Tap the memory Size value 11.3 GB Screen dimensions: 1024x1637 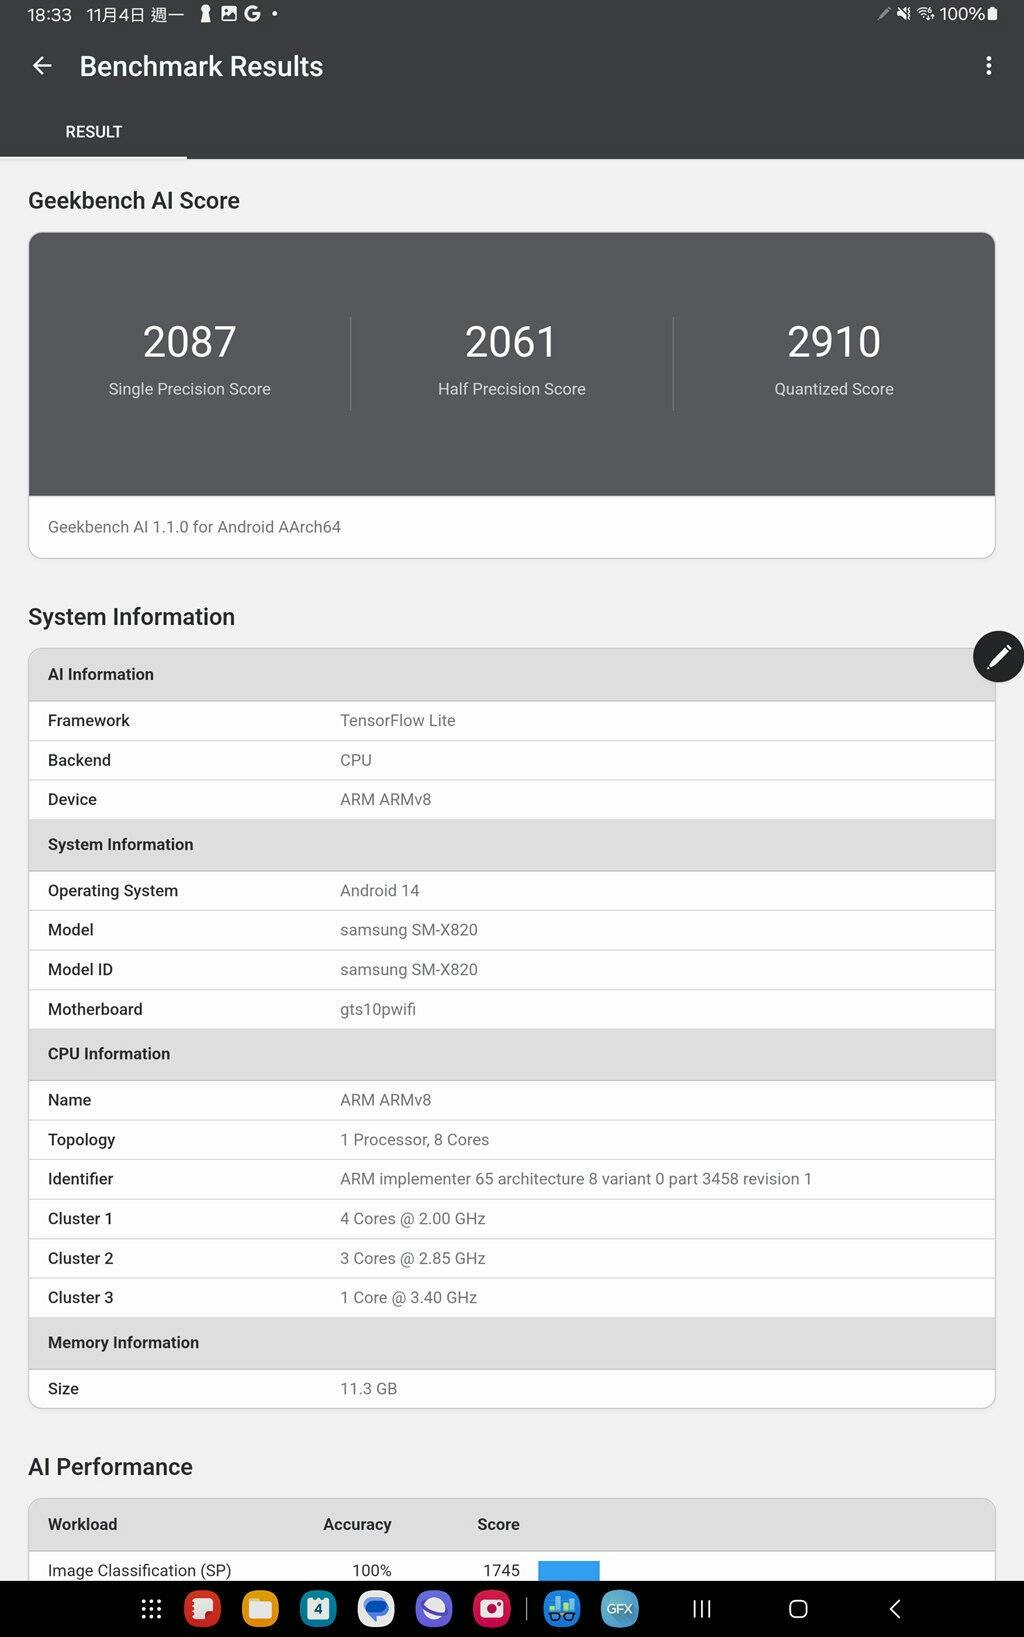[x=369, y=1388]
